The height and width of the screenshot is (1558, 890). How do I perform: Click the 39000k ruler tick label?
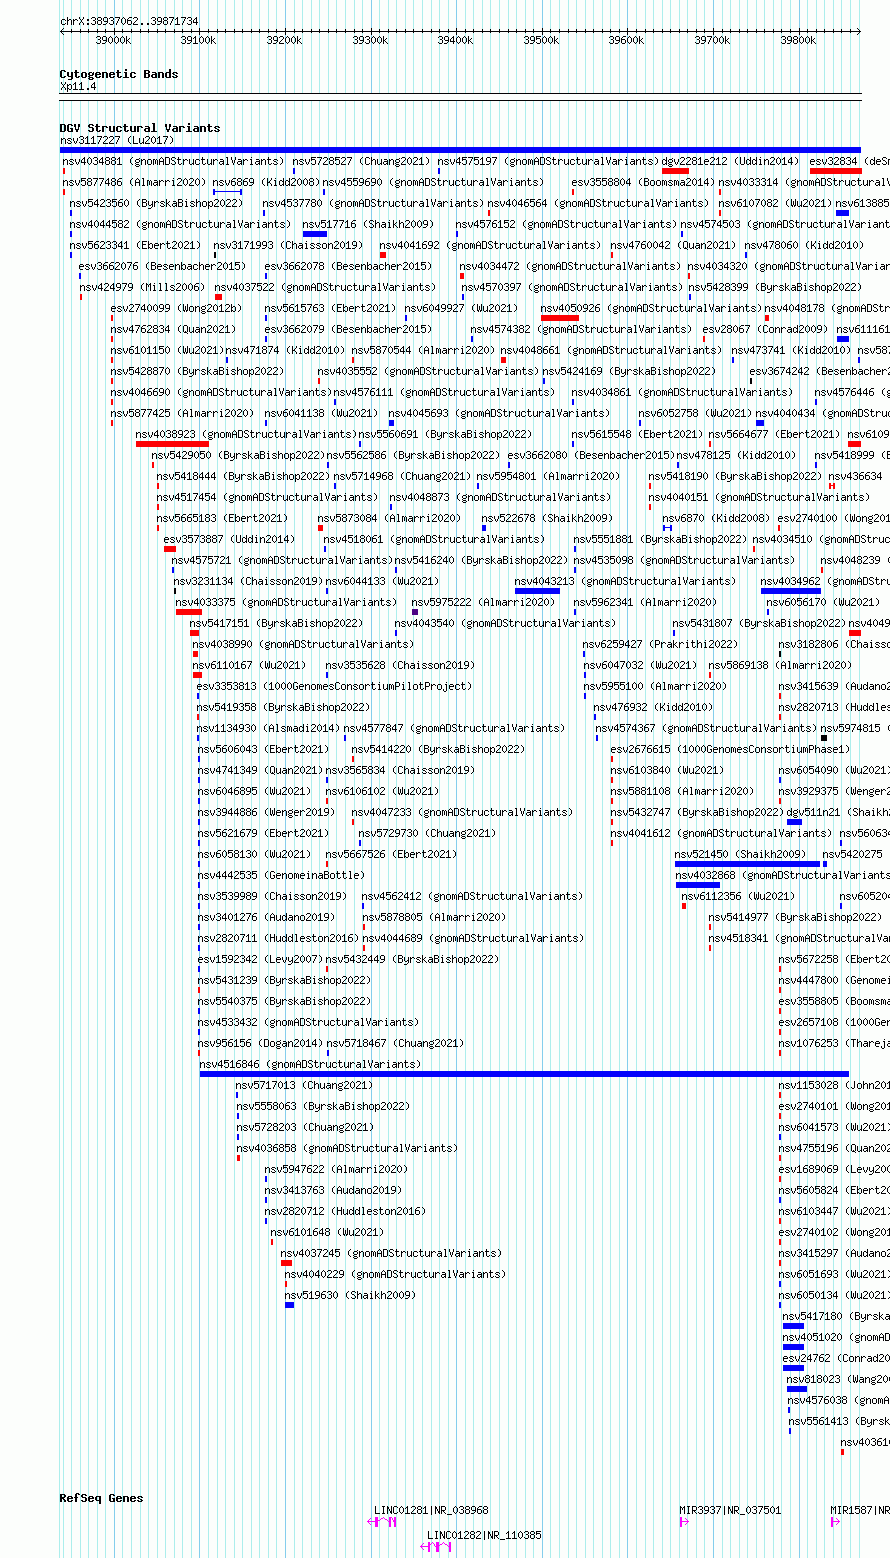tap(113, 40)
